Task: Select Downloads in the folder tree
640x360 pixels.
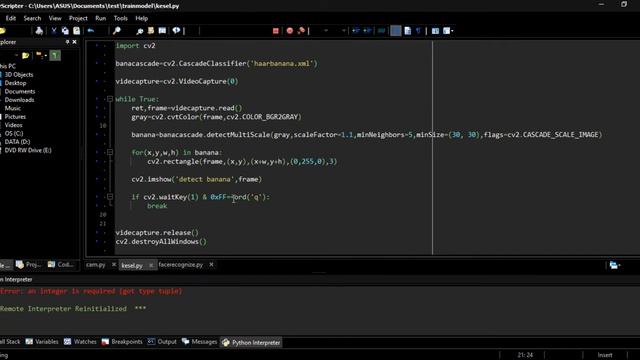Action: click(19, 100)
